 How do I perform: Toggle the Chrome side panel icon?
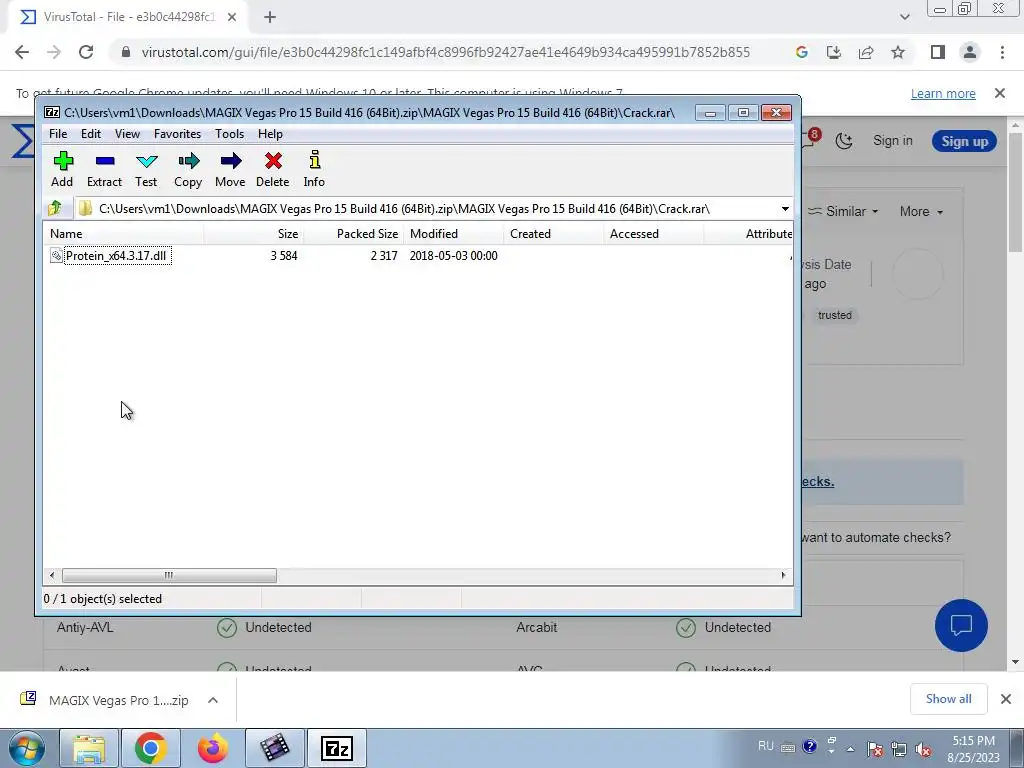[x=938, y=52]
